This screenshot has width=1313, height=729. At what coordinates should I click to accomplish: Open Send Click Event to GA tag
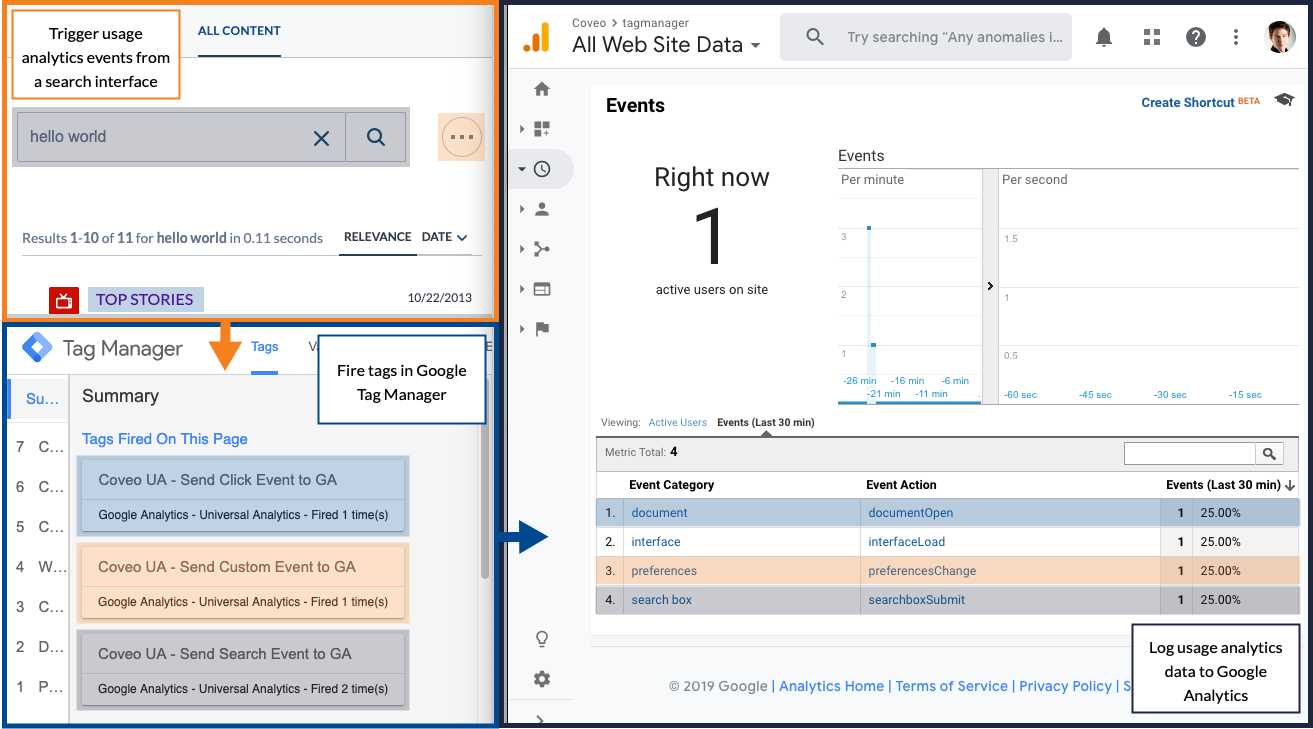[243, 496]
